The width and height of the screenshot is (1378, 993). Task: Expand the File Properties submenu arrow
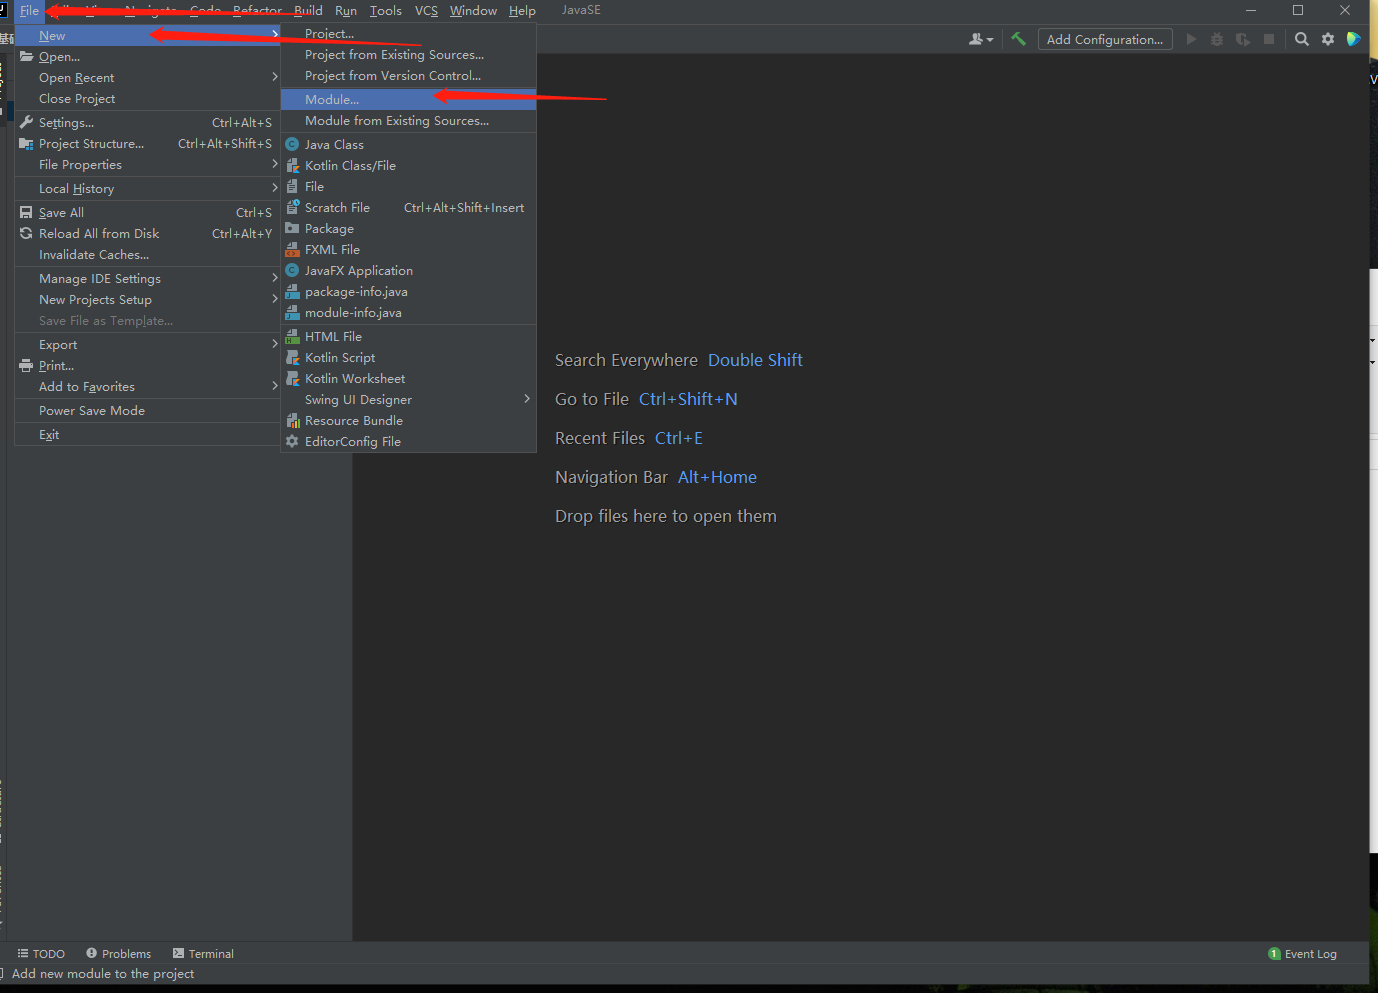(x=274, y=164)
